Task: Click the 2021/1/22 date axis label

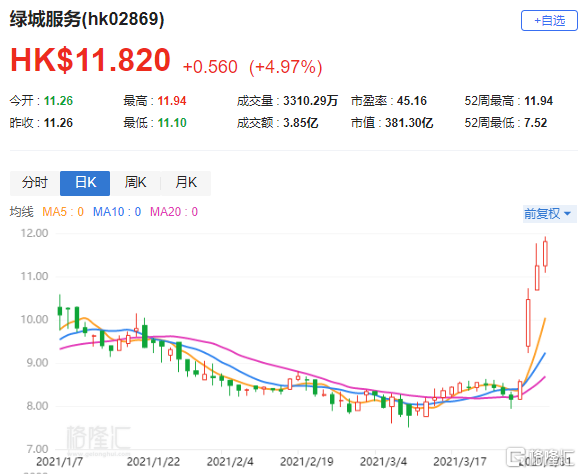Action: pos(153,462)
